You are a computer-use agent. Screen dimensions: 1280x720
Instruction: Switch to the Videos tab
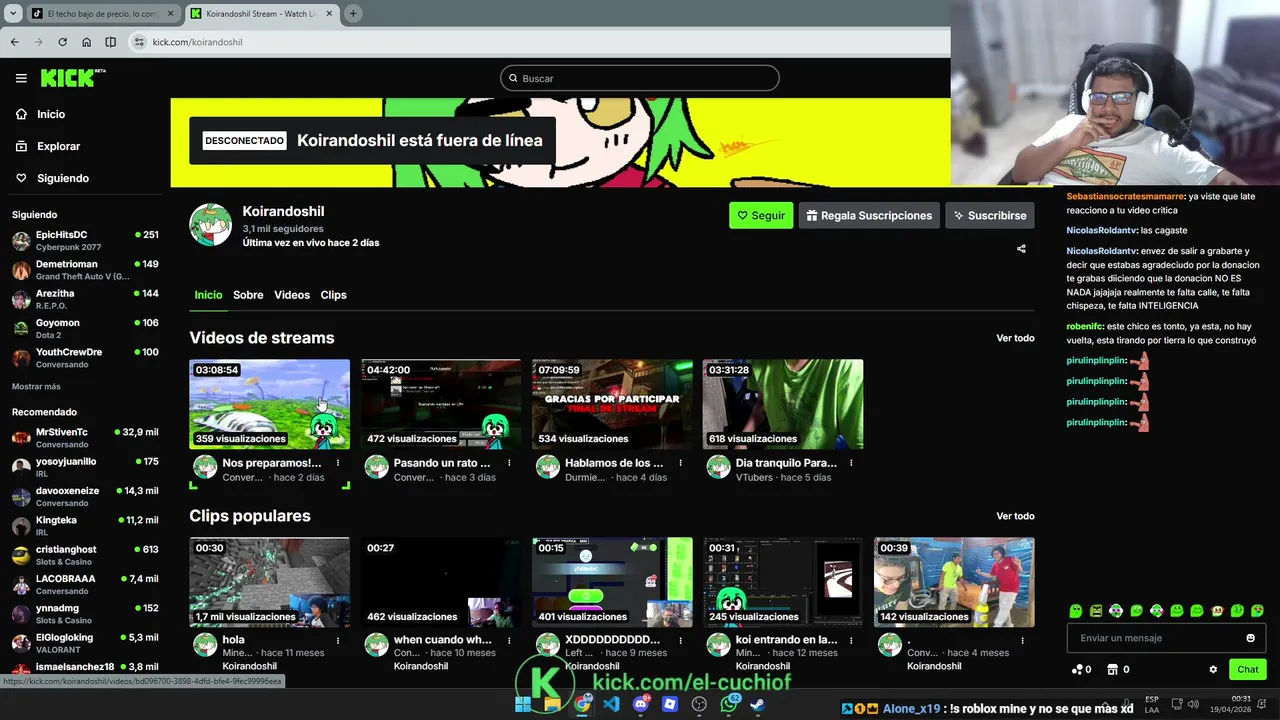point(292,295)
